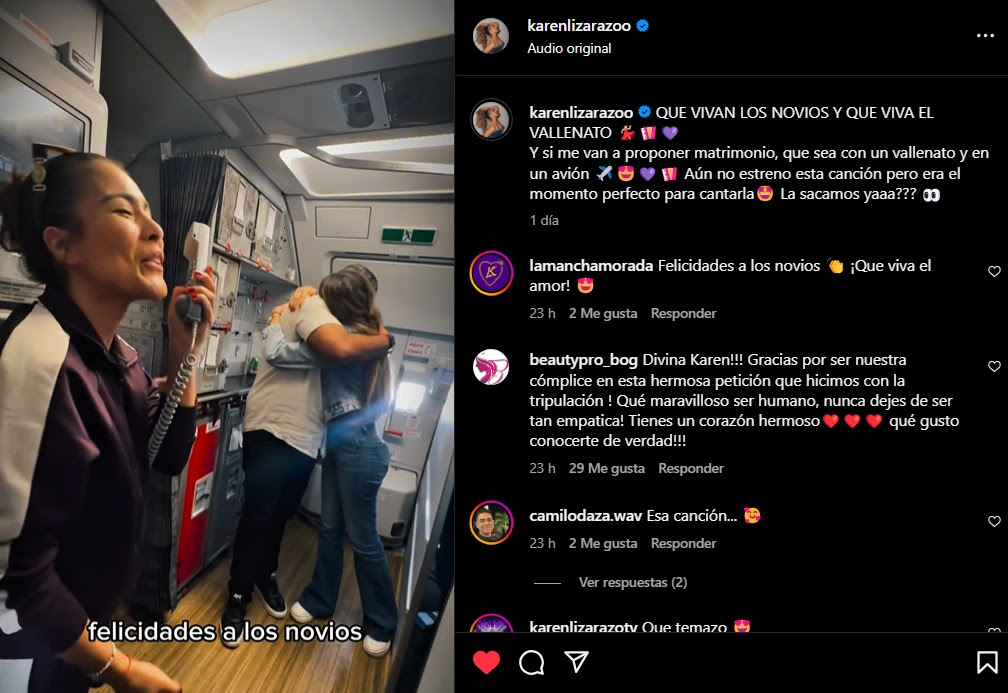This screenshot has height=693, width=1008.
Task: Click karenlizarazoo username in header
Action: click(x=579, y=26)
